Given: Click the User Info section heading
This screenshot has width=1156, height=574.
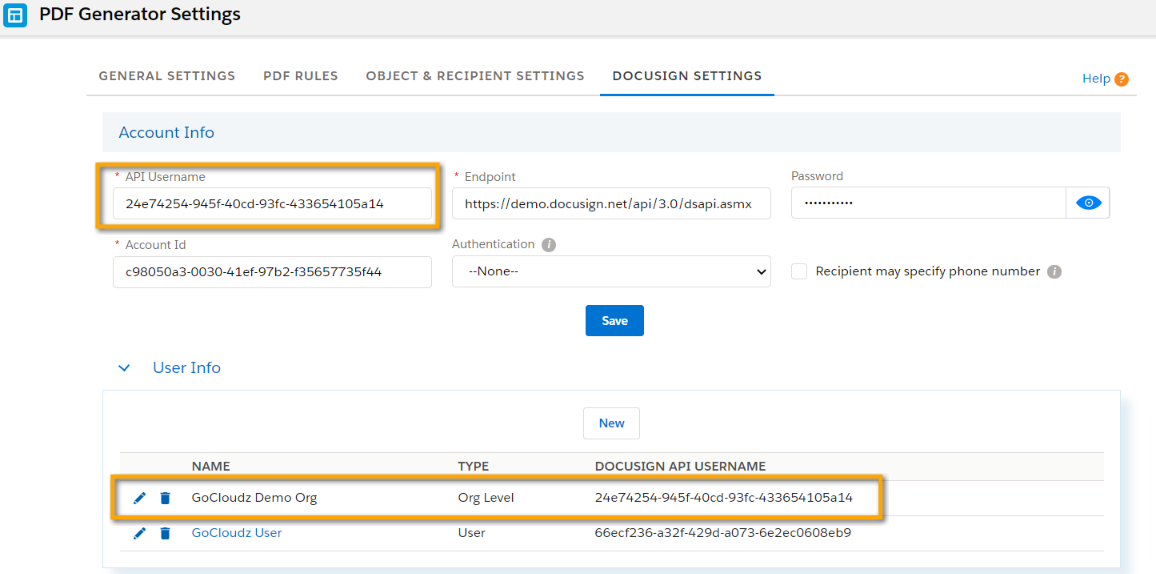Looking at the screenshot, I should tap(187, 368).
